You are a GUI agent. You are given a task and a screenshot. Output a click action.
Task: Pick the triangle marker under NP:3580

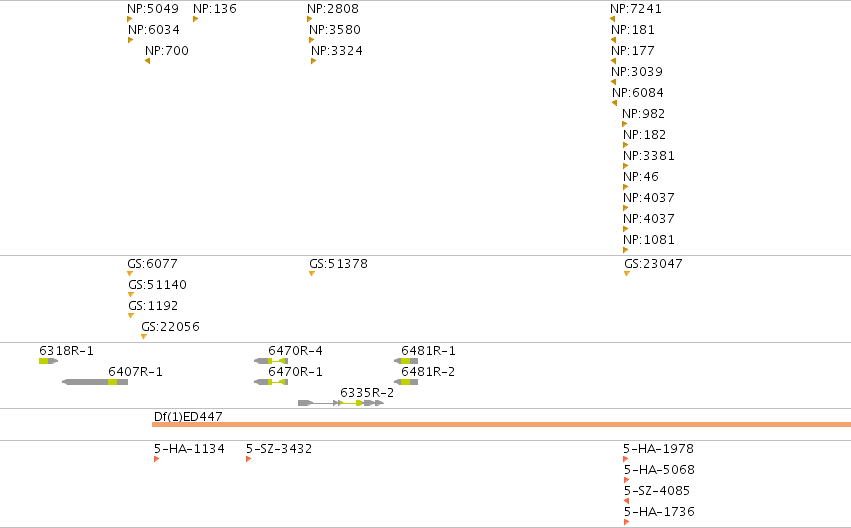point(312,40)
